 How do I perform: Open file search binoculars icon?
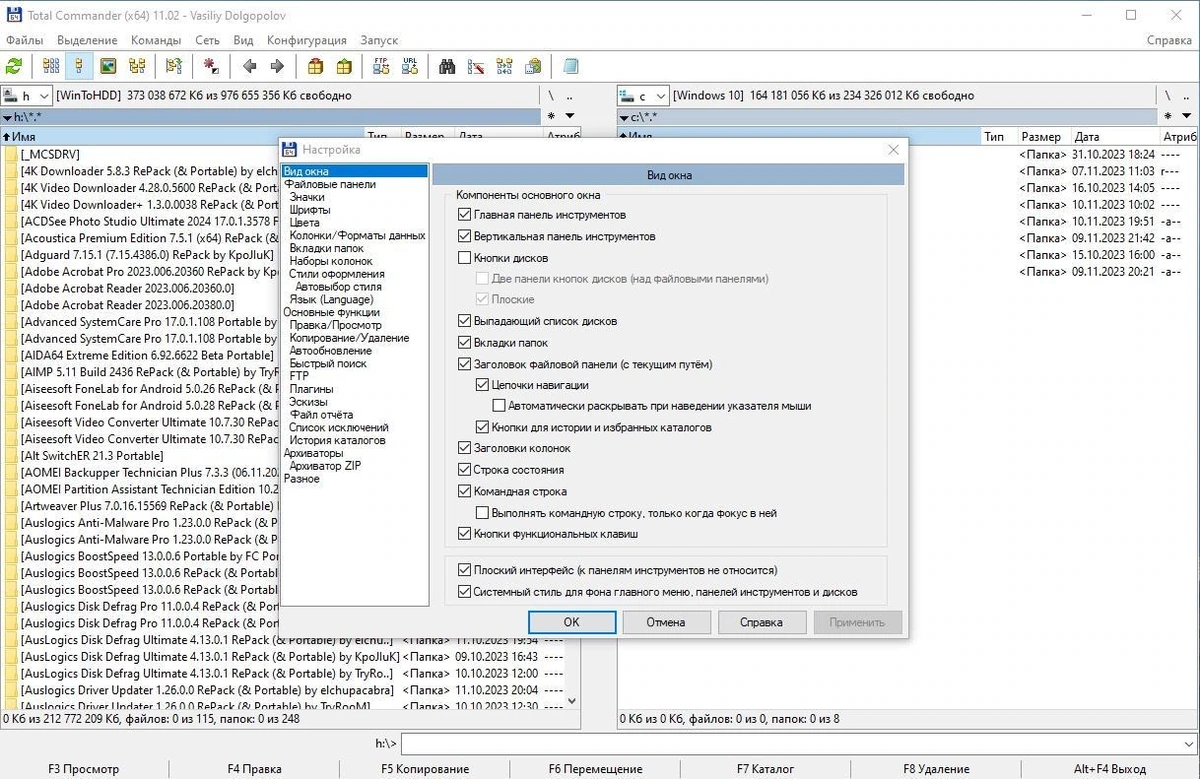tap(447, 66)
